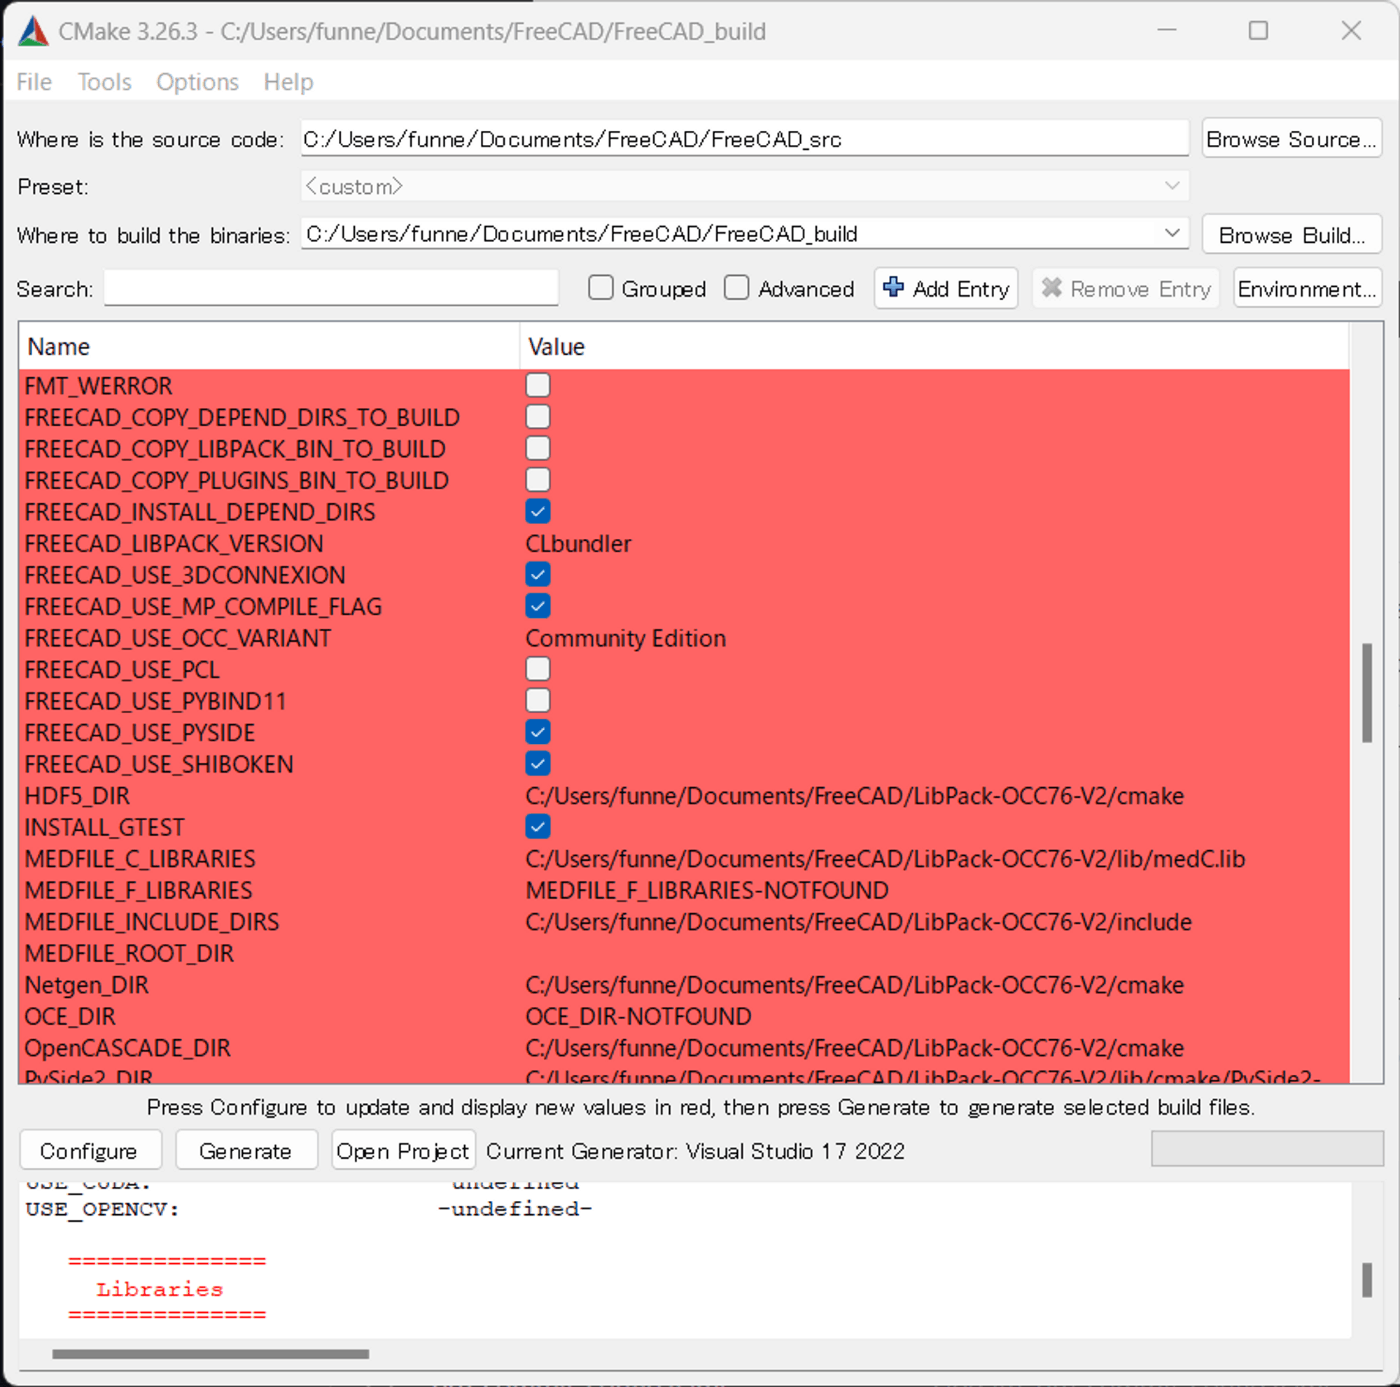The image size is (1400, 1387).
Task: Click the Browse Build button
Action: 1292,235
